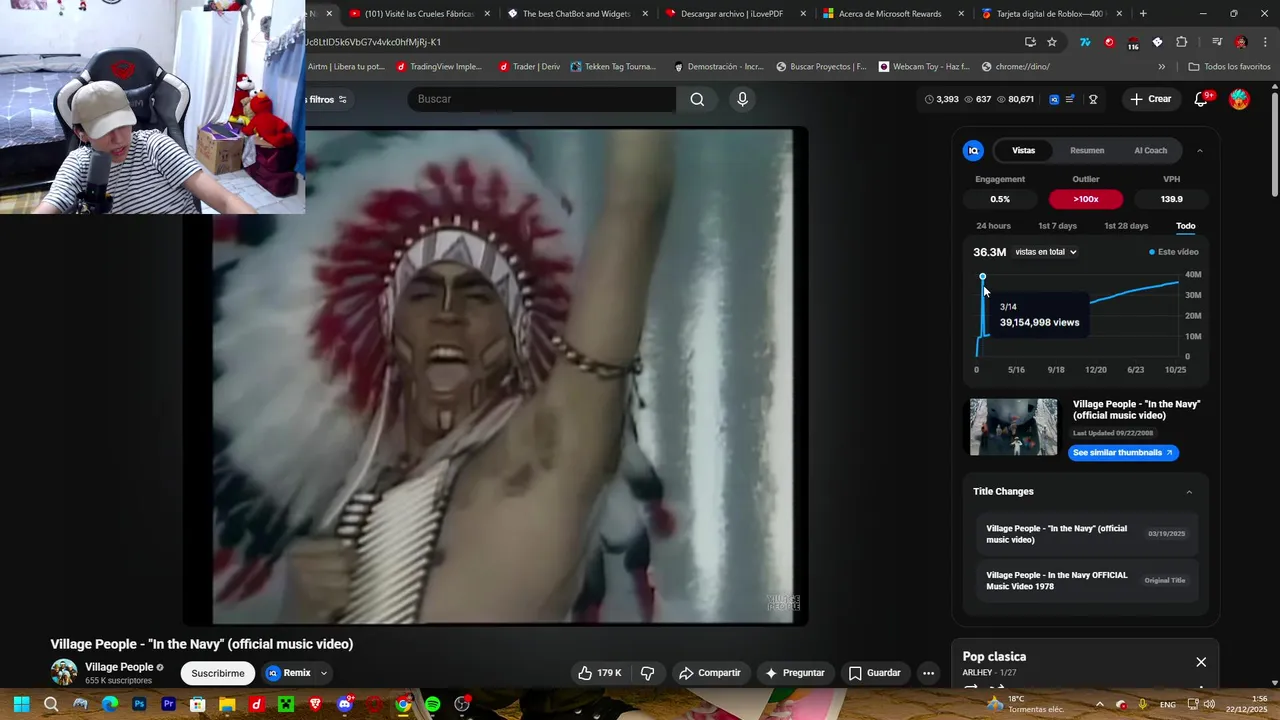Click the Crear button

click(1150, 99)
